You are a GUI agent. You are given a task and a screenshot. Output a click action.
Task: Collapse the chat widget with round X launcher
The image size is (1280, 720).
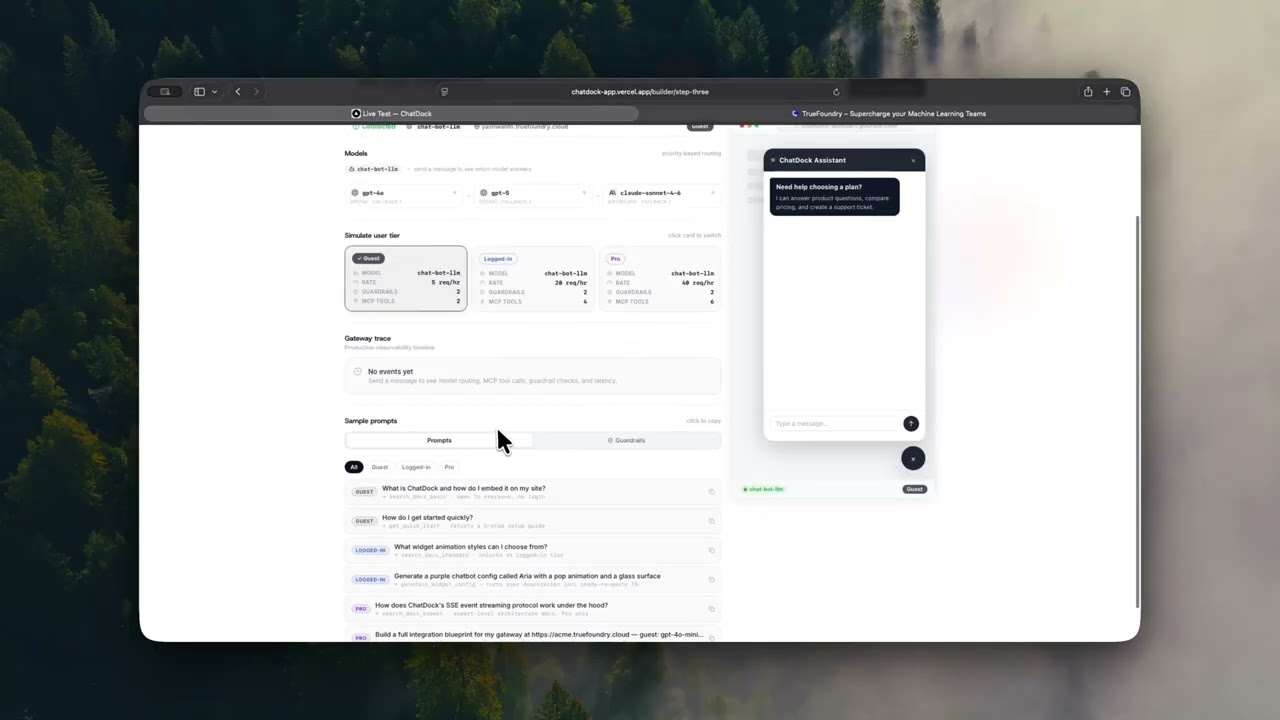(x=913, y=458)
